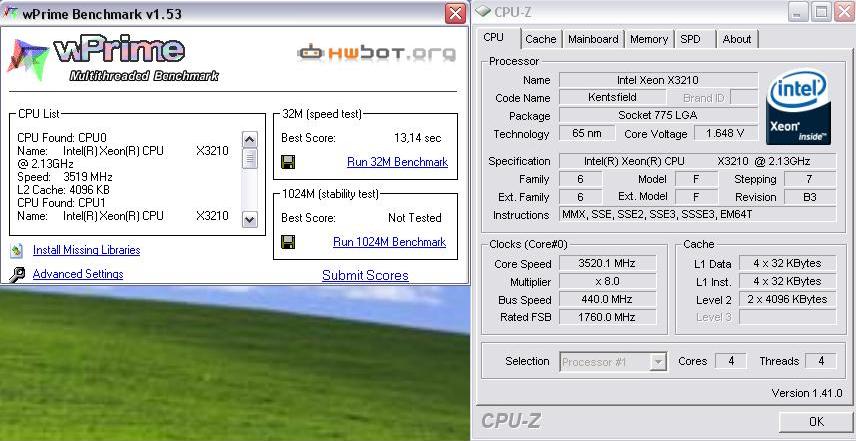Click OK button in CPU-Z

click(x=816, y=421)
